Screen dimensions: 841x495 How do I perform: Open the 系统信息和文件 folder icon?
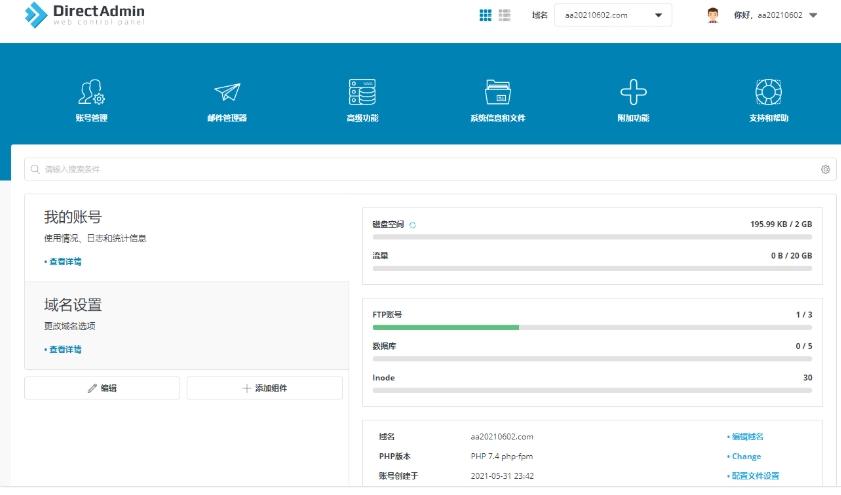click(x=497, y=93)
